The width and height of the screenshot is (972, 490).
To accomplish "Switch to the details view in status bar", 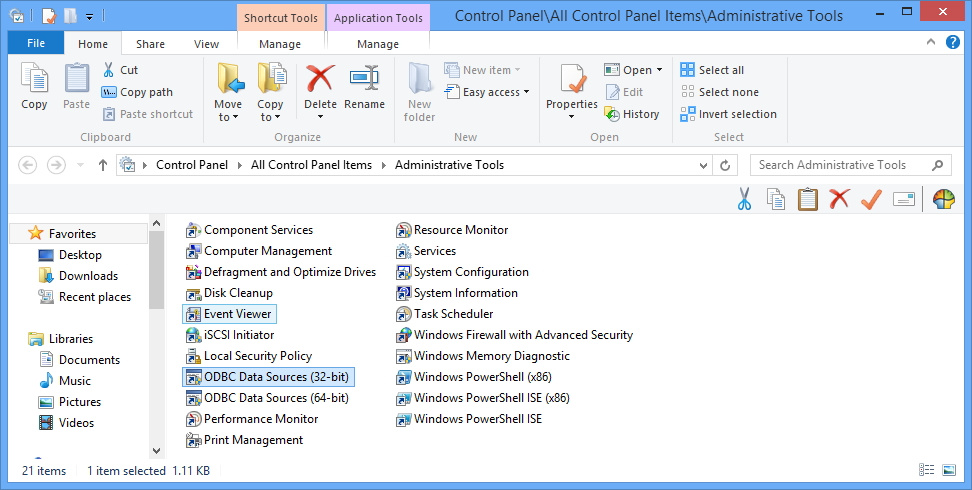I will point(926,470).
